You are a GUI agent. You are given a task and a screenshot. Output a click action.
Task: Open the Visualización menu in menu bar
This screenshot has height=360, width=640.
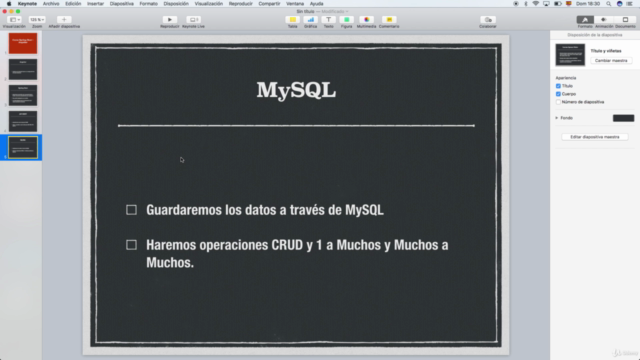(x=209, y=4)
